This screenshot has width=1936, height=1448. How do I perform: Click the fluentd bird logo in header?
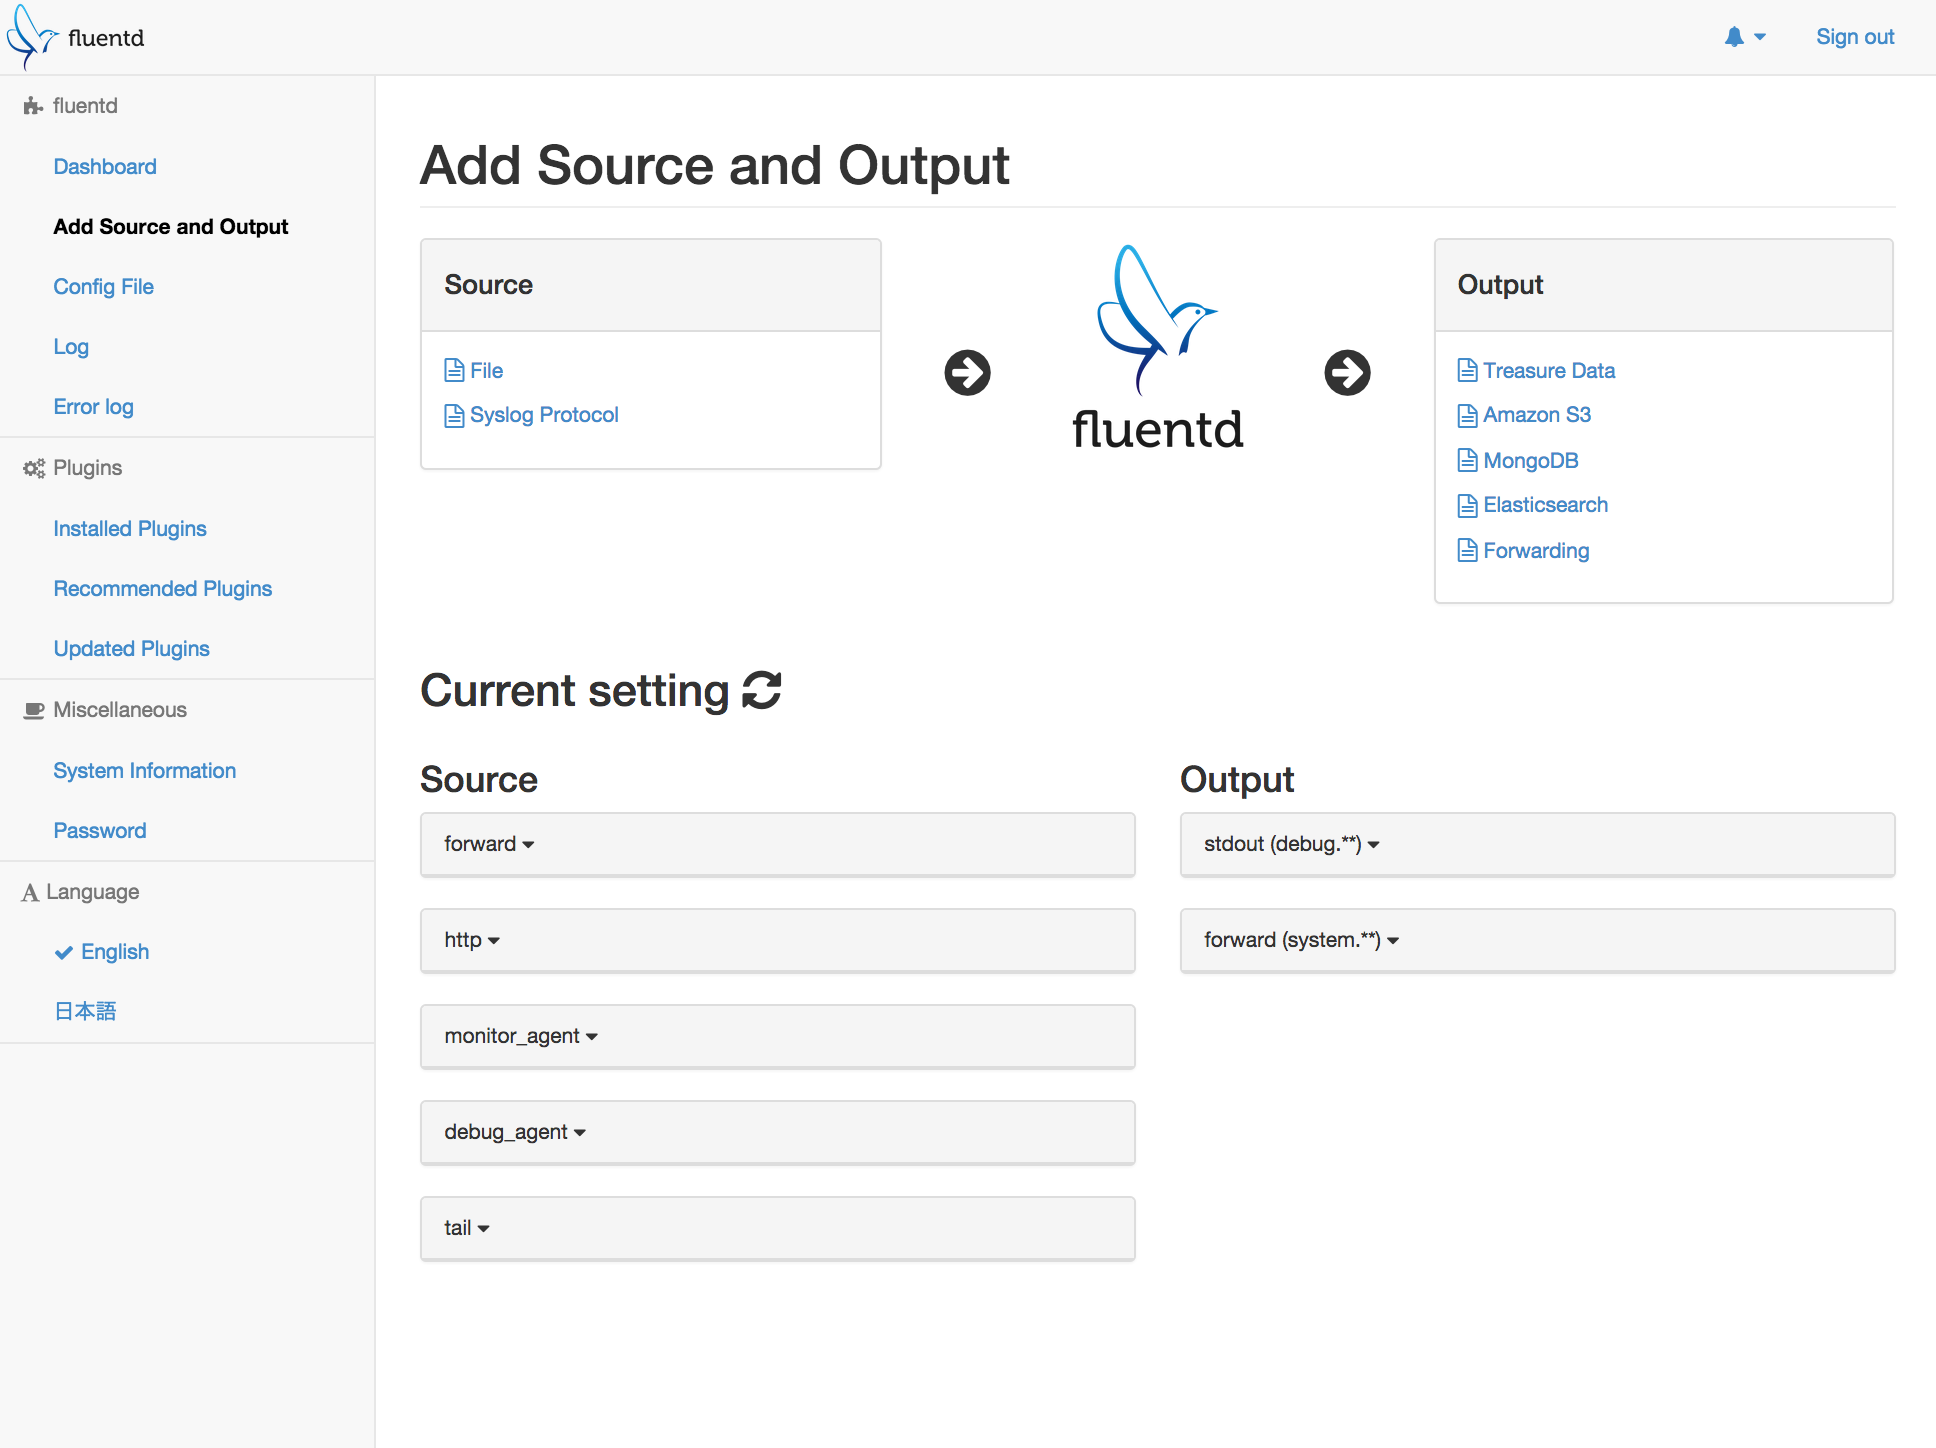30,36
